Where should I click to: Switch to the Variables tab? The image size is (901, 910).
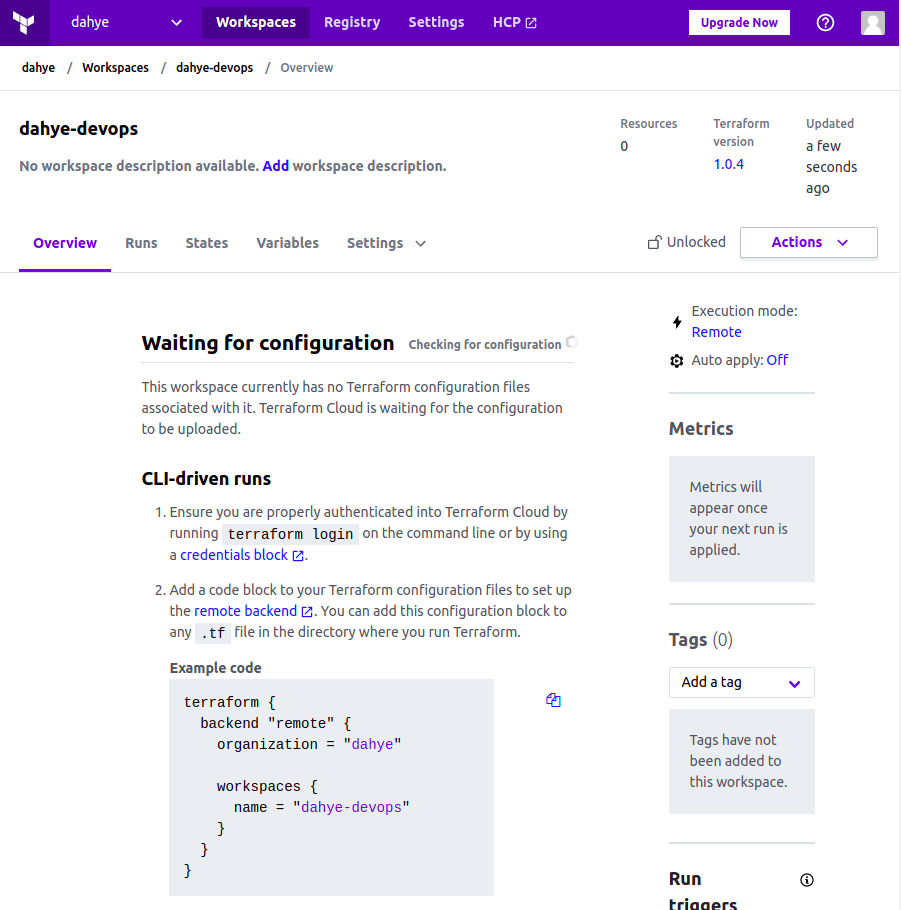(287, 243)
